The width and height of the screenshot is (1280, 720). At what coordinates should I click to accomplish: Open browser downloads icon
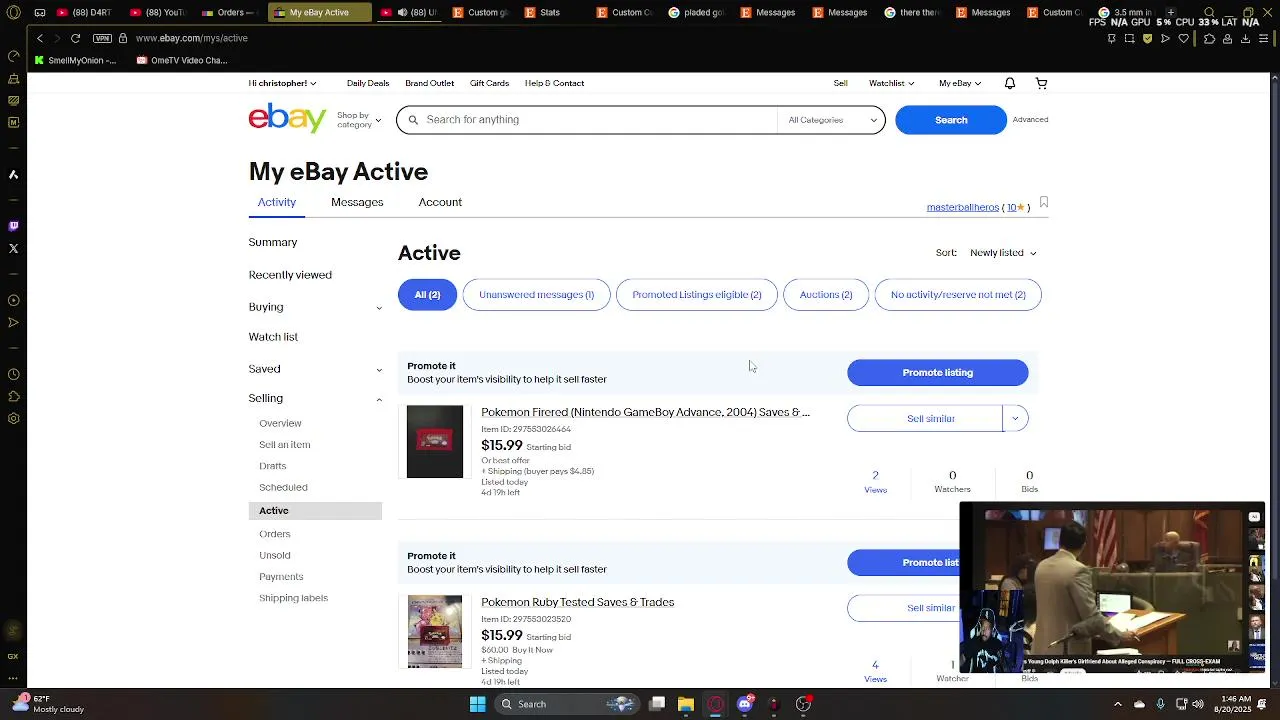(1245, 39)
